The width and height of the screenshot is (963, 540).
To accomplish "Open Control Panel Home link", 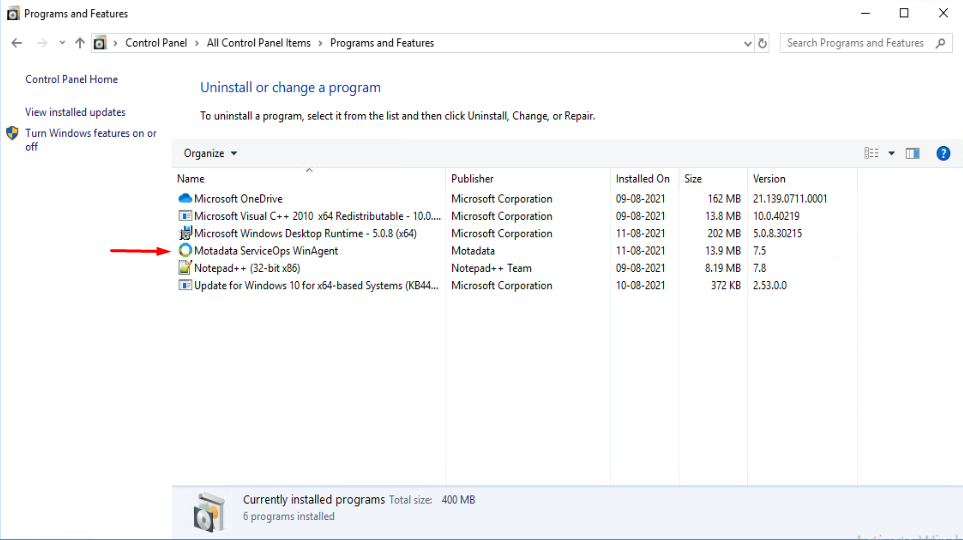I will (x=71, y=79).
